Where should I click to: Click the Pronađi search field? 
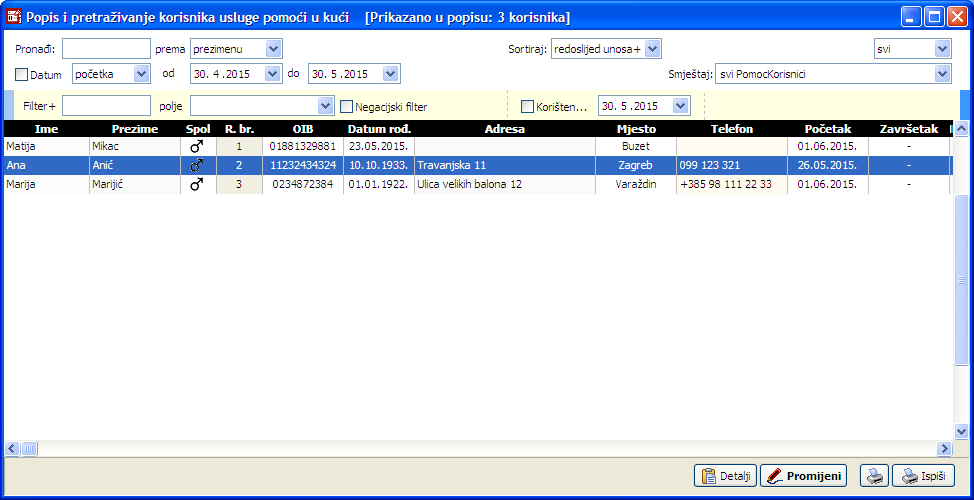[x=106, y=48]
